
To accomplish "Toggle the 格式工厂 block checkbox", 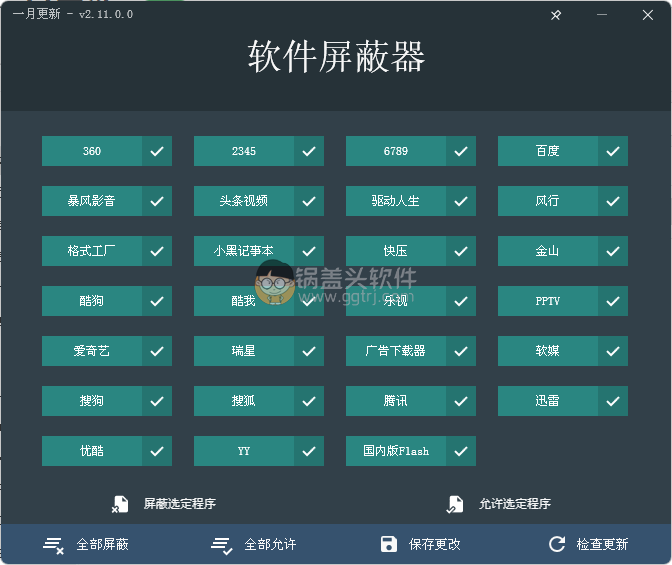I will point(157,251).
